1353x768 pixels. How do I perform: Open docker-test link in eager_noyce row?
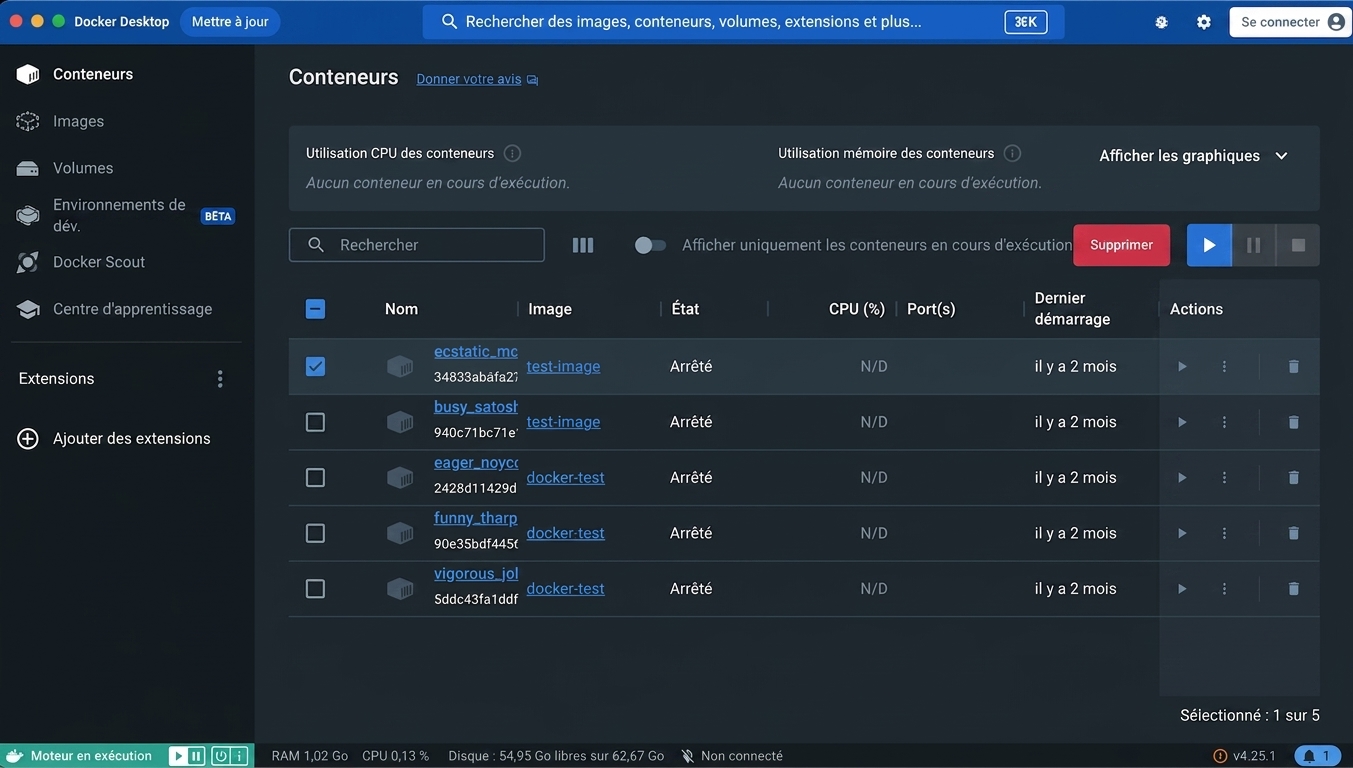tap(565, 477)
